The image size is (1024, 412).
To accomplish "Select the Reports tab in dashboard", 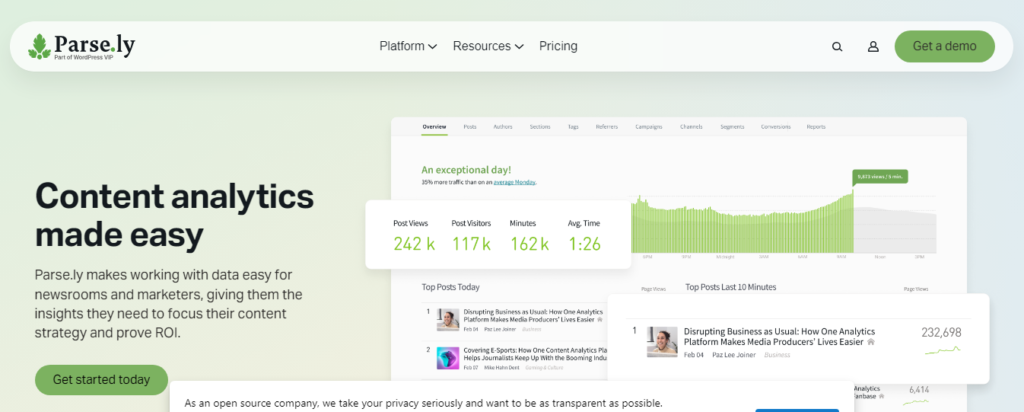I will click(x=816, y=127).
